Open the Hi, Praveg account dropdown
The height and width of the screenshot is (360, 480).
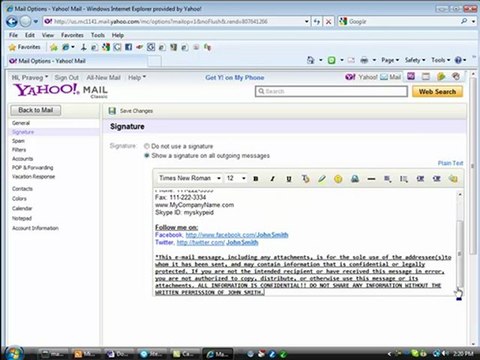click(30, 78)
